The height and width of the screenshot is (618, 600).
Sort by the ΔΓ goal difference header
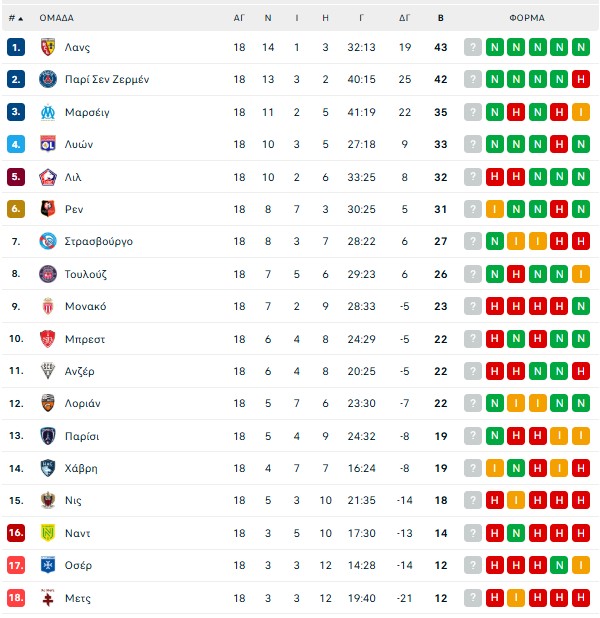pyautogui.click(x=405, y=18)
